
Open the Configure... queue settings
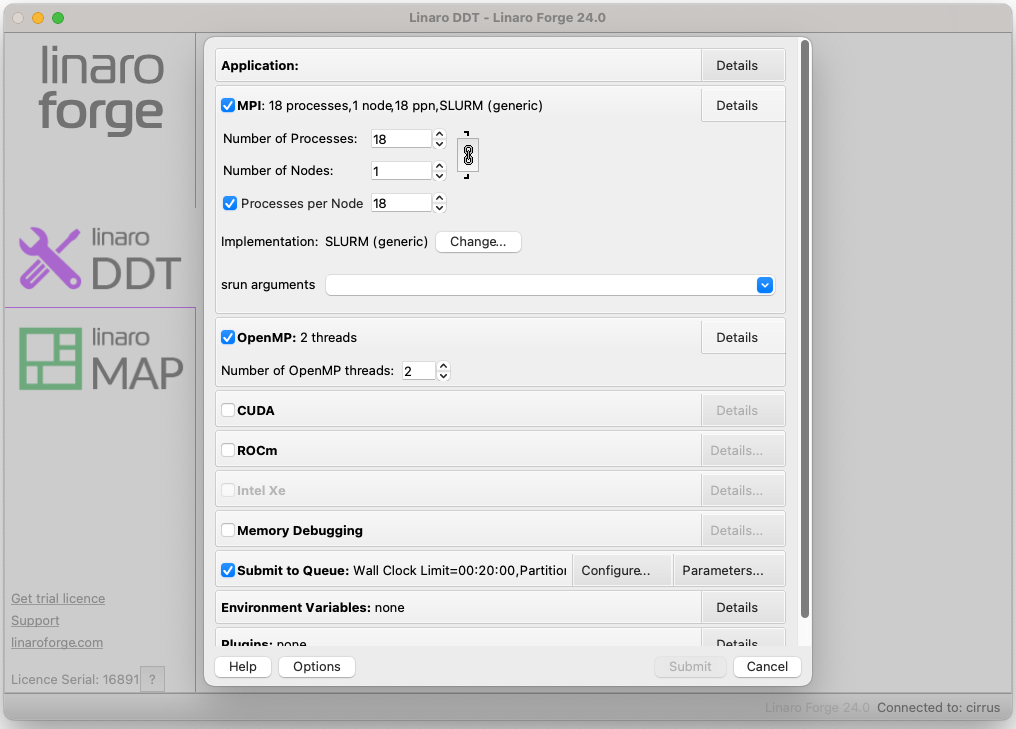coord(615,570)
